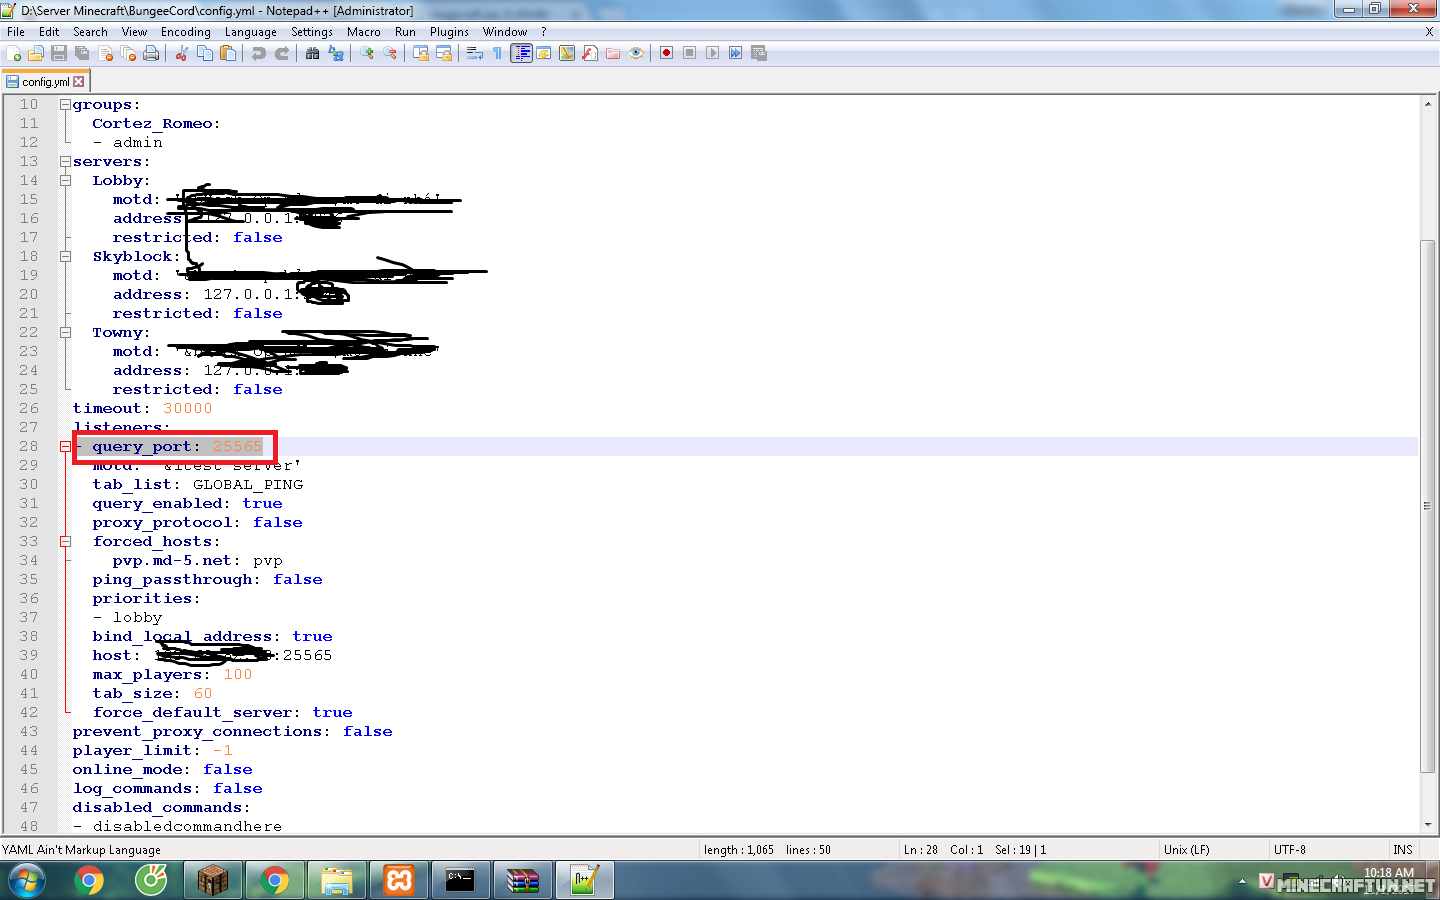Viewport: 1440px width, 900px height.
Task: Toggle synchronized vertical scrolling
Action: pyautogui.click(x=421, y=53)
